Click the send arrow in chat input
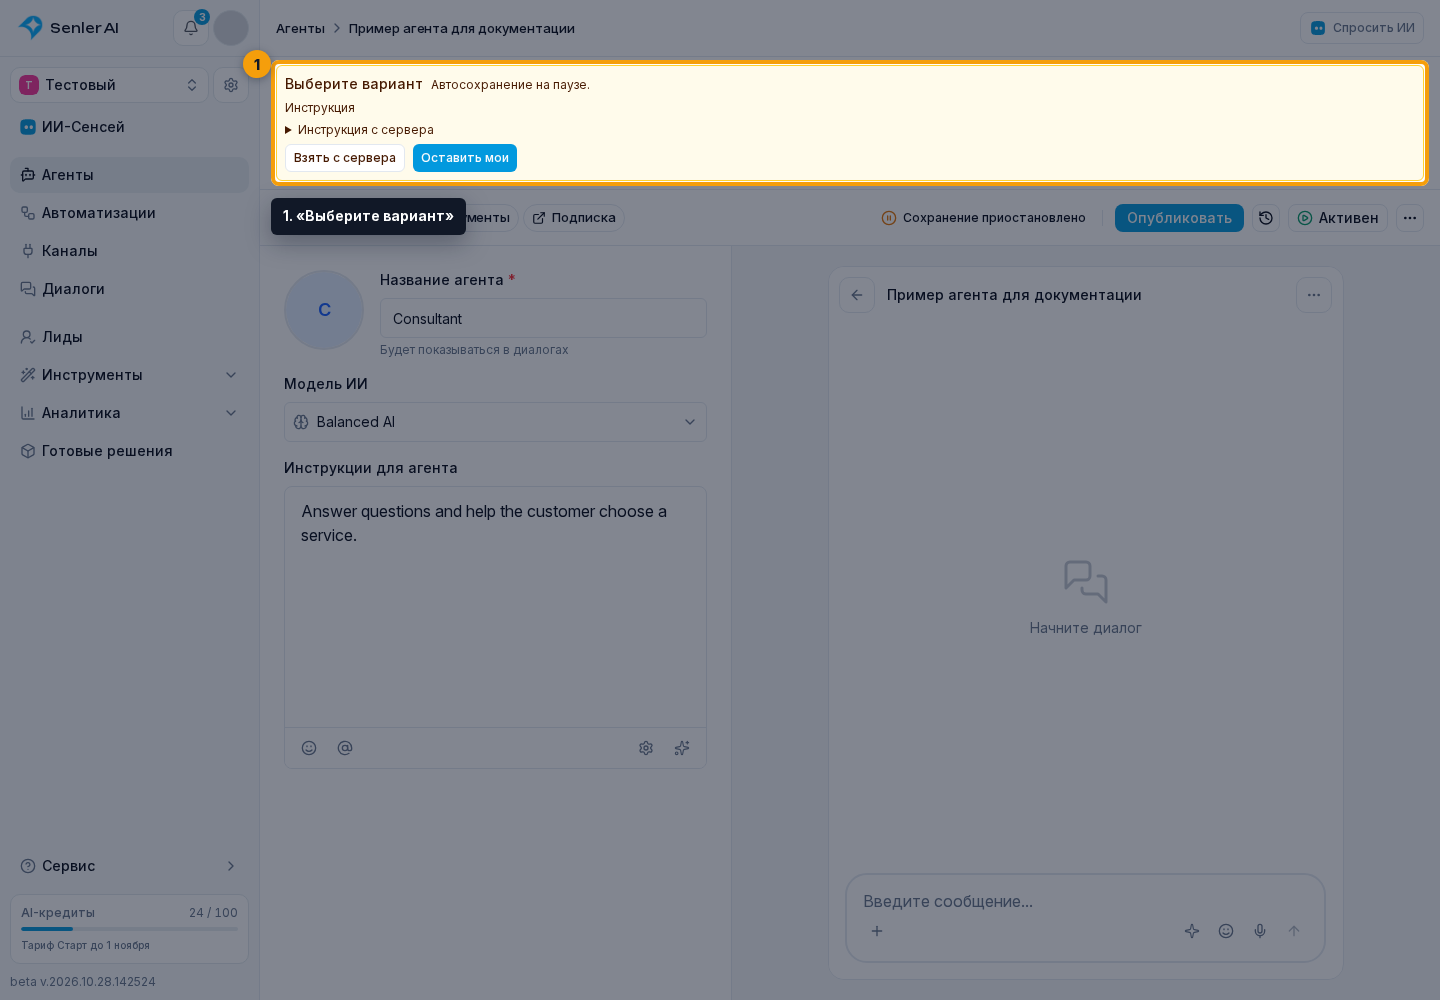Image resolution: width=1440 pixels, height=1000 pixels. (x=1294, y=931)
